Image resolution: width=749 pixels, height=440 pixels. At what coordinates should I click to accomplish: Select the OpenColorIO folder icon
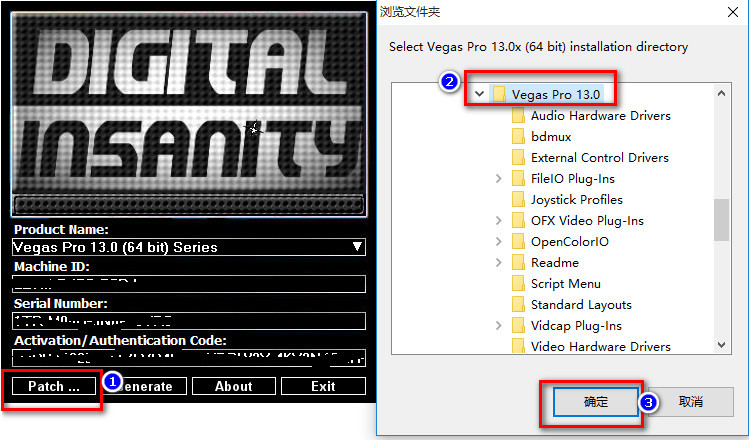click(x=518, y=242)
